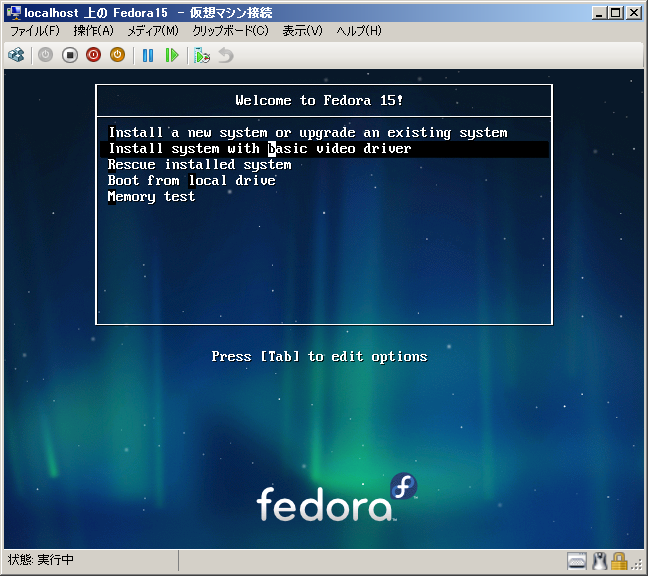Open the ヘルプ(H) menu
The width and height of the screenshot is (648, 576).
pyautogui.click(x=359, y=31)
